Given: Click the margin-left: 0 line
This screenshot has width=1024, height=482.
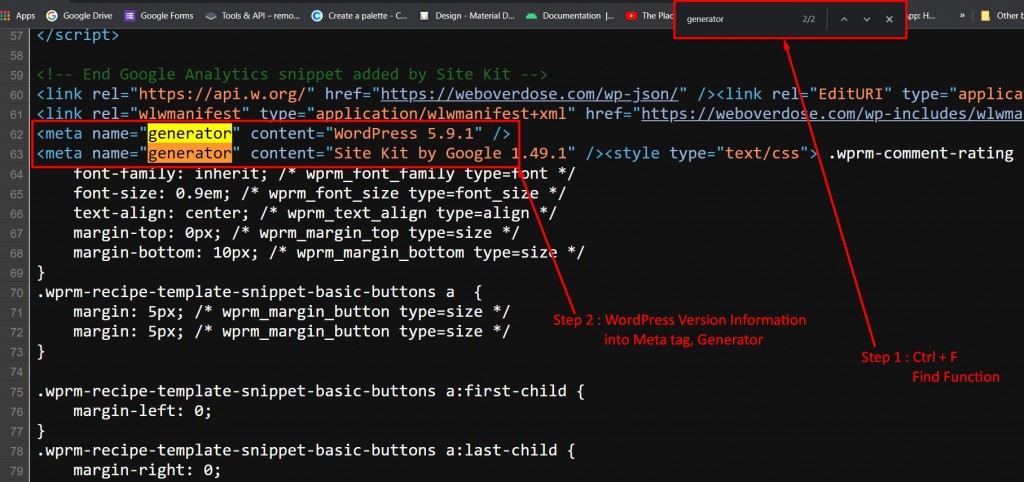Looking at the screenshot, I should click(142, 411).
